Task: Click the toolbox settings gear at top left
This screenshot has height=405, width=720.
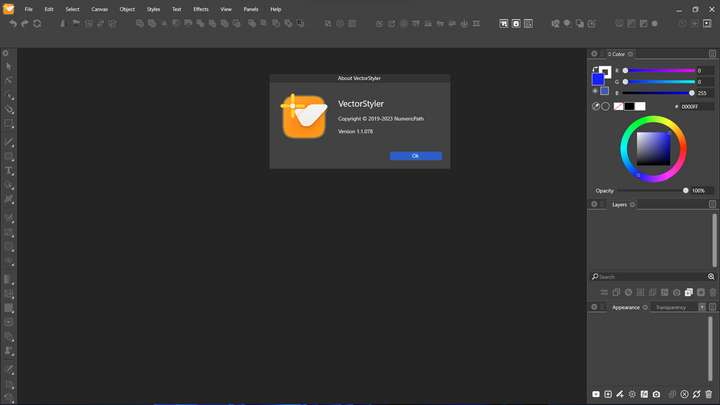Action: (x=6, y=54)
